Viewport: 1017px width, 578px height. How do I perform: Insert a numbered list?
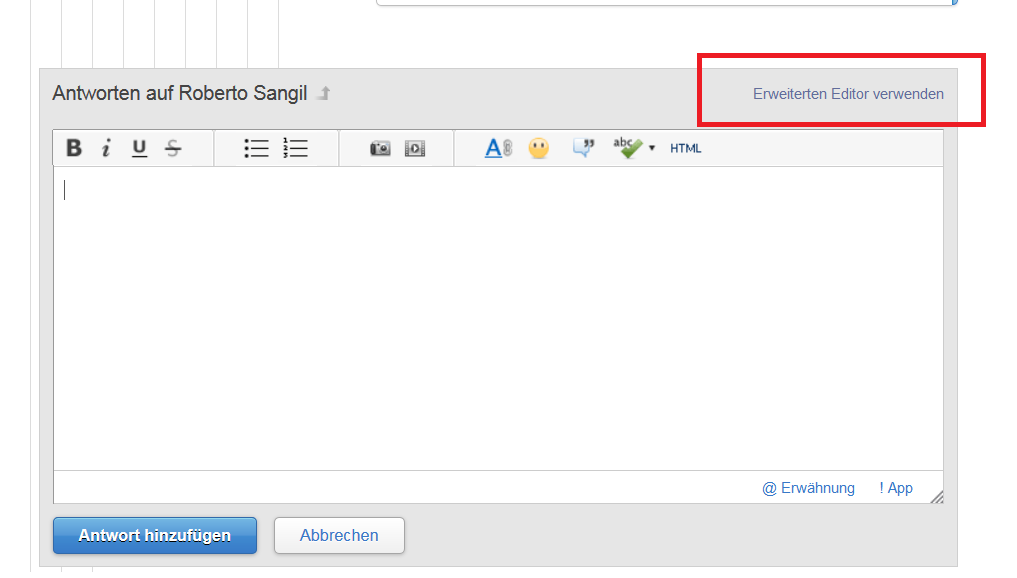[295, 148]
